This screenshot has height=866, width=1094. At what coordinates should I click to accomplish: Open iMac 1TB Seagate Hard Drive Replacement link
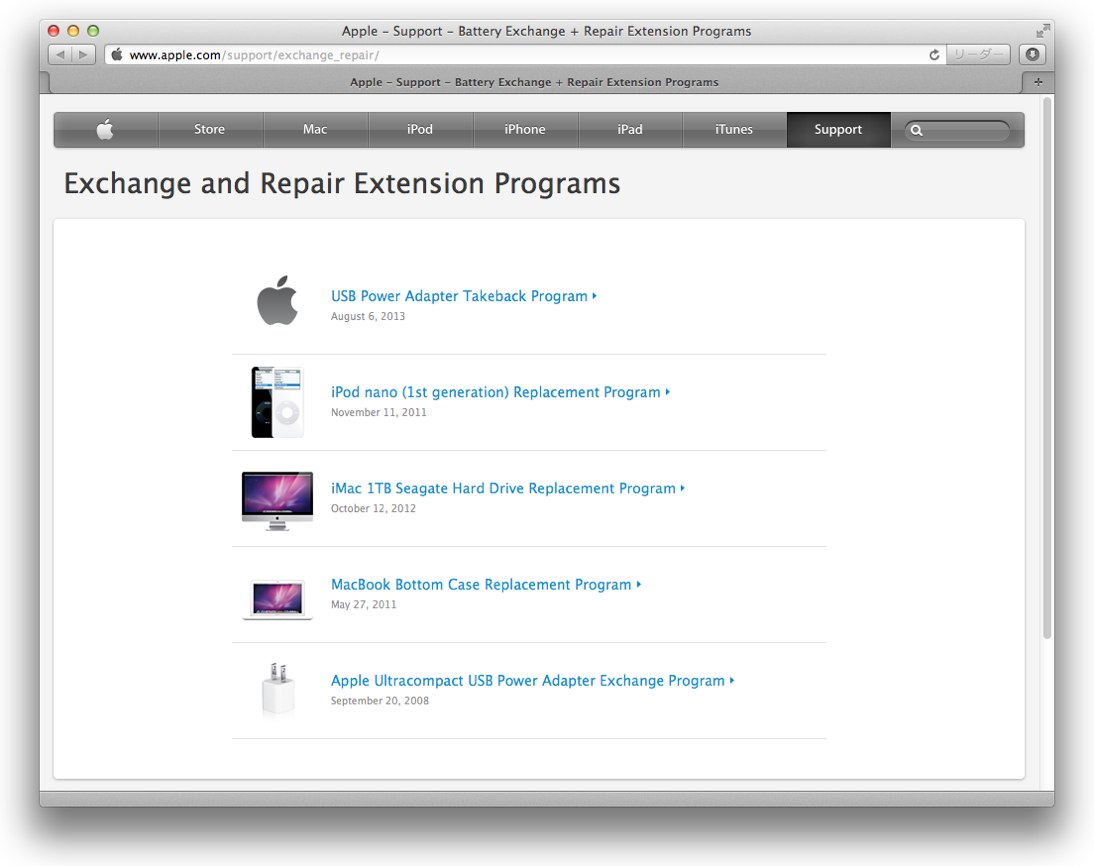[507, 488]
